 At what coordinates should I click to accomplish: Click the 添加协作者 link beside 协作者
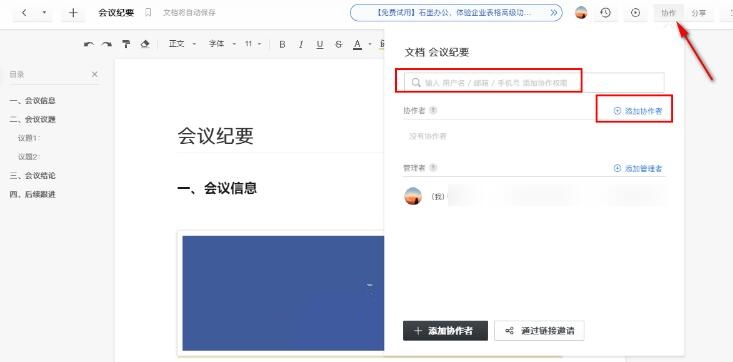pyautogui.click(x=638, y=111)
